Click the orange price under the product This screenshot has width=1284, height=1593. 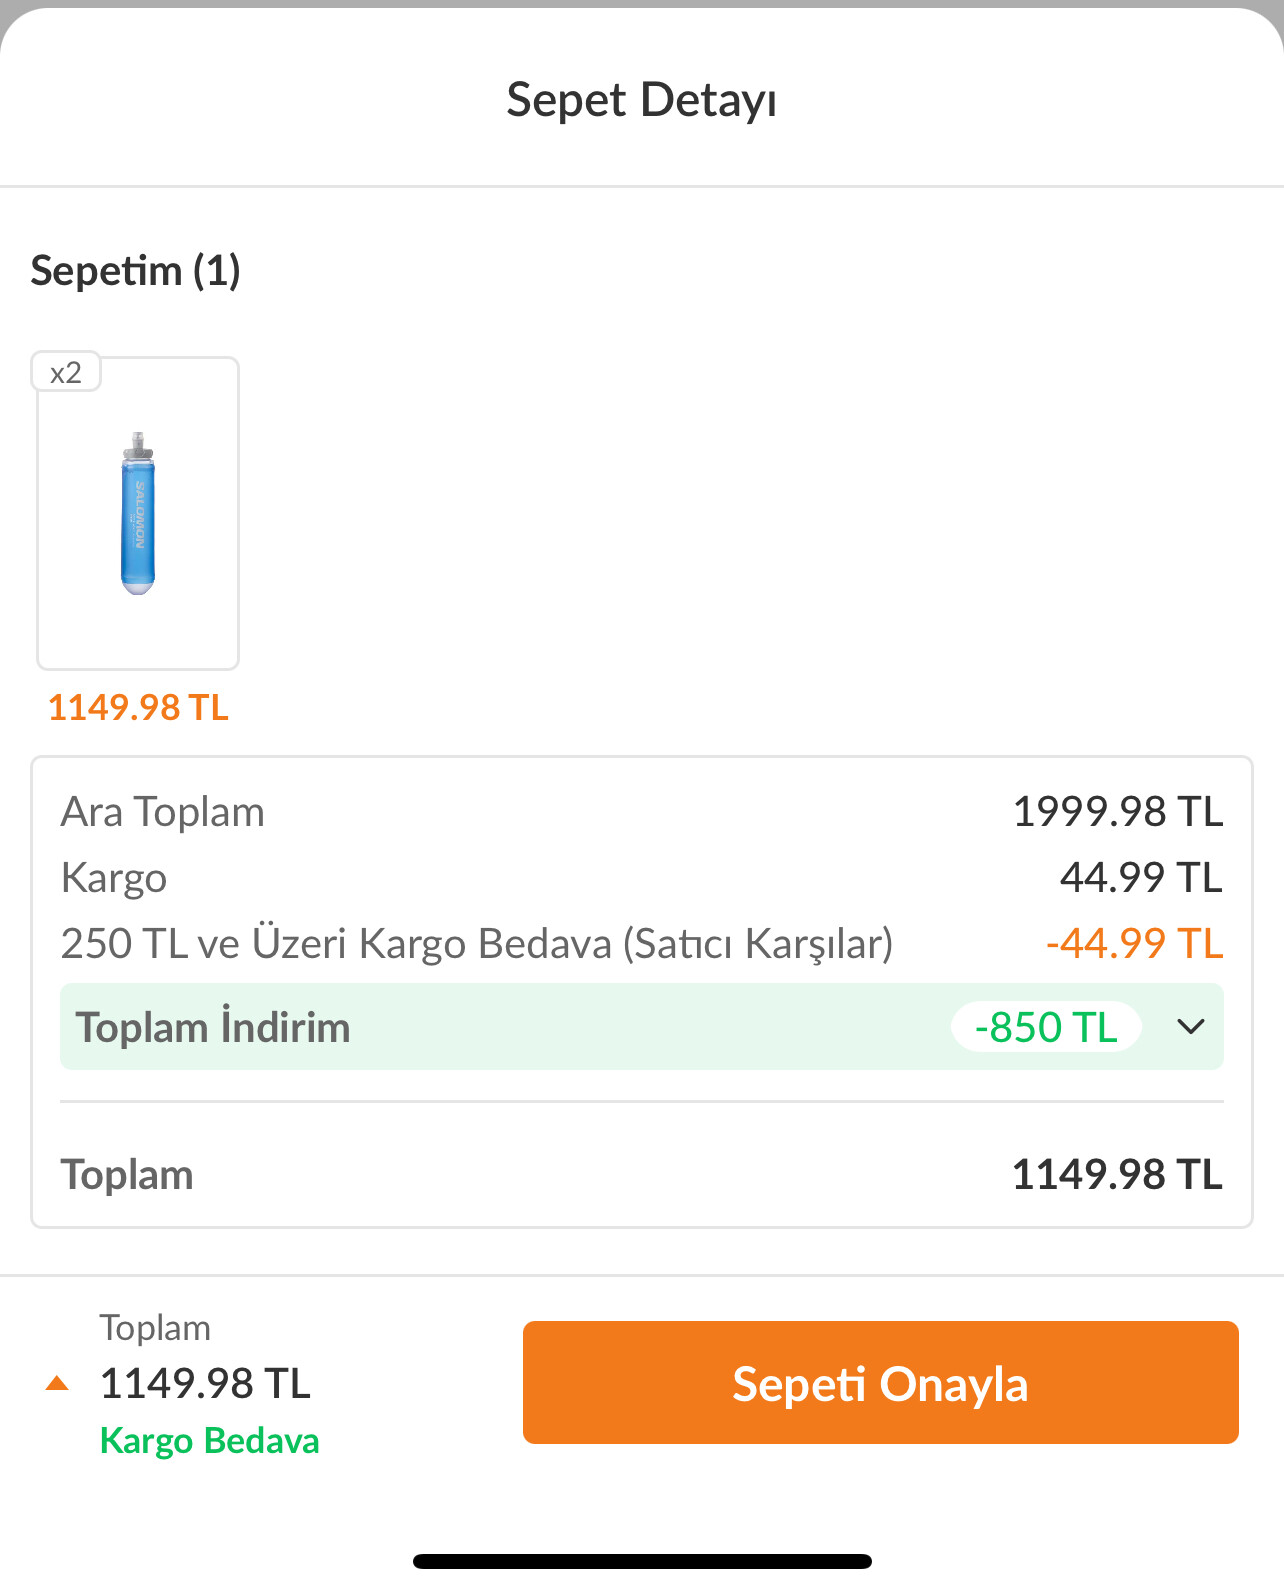(x=138, y=707)
